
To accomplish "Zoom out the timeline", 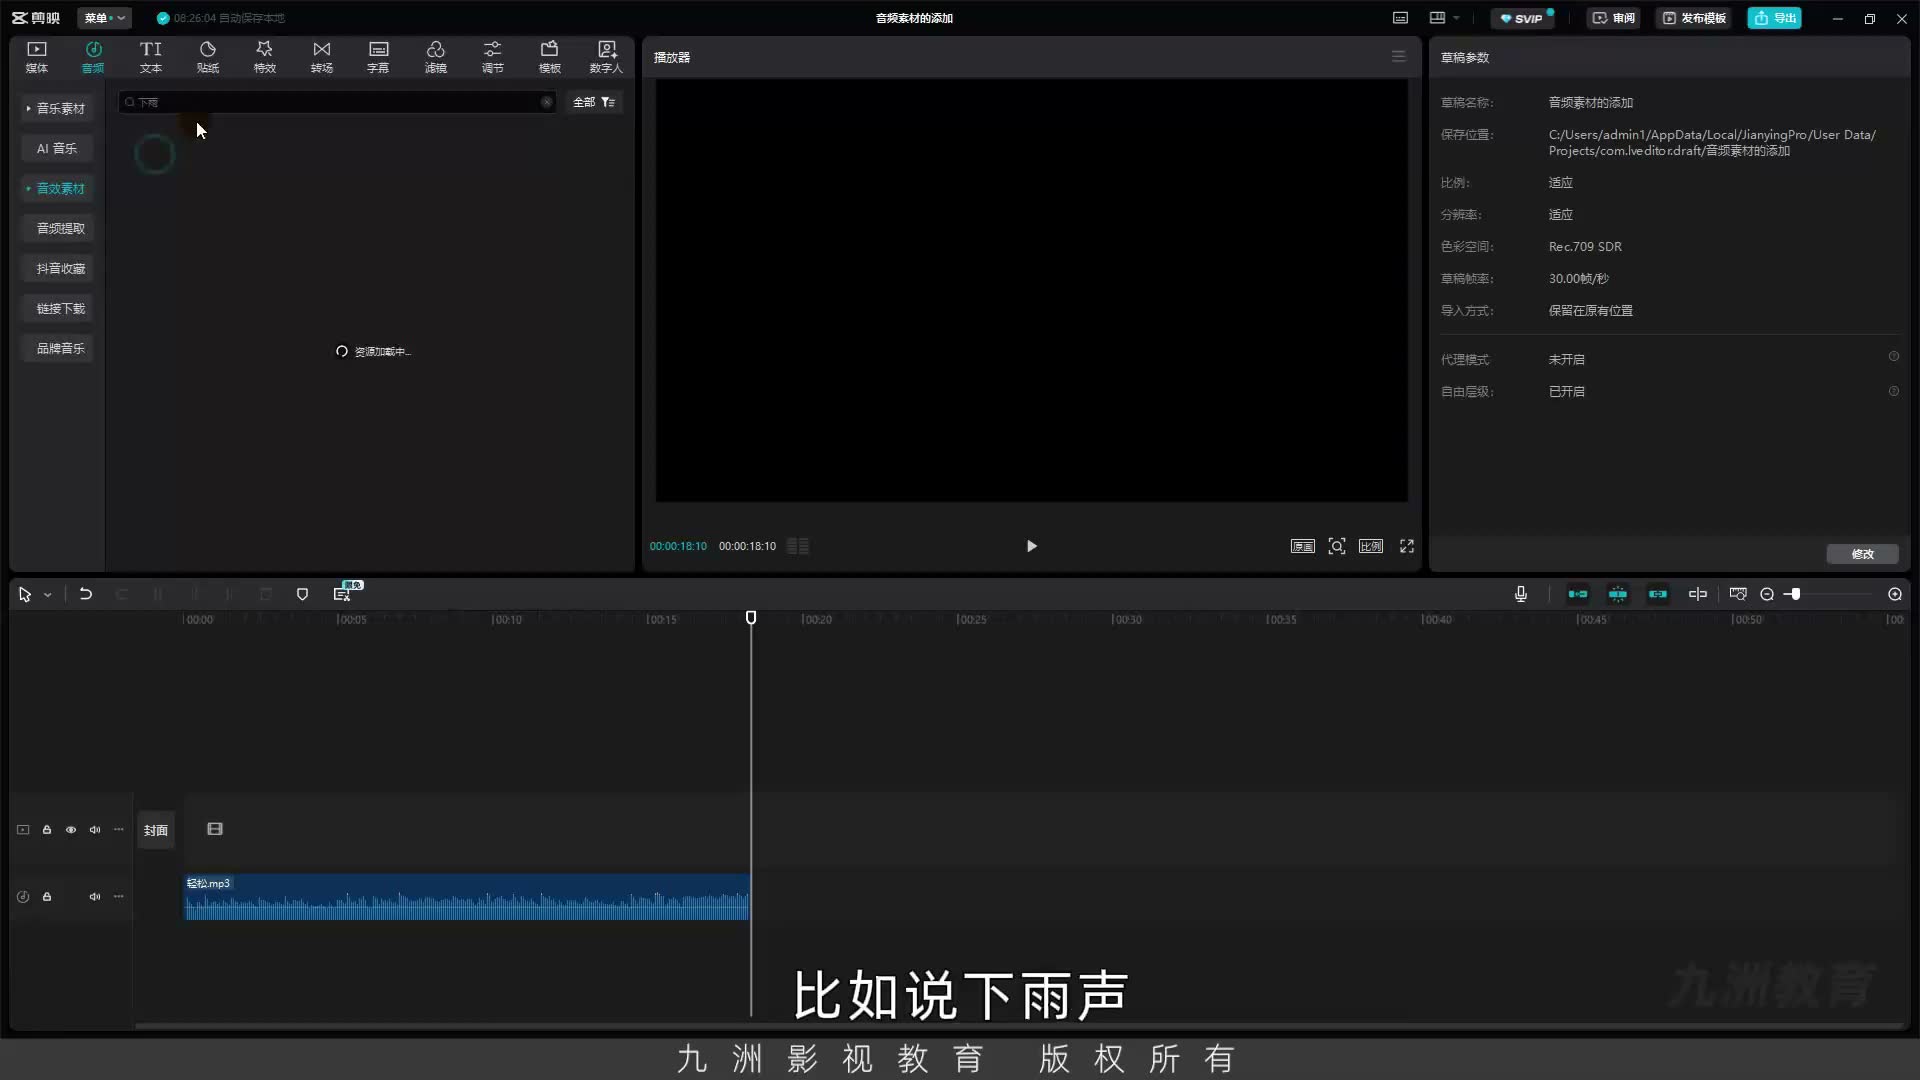I will pos(1767,594).
